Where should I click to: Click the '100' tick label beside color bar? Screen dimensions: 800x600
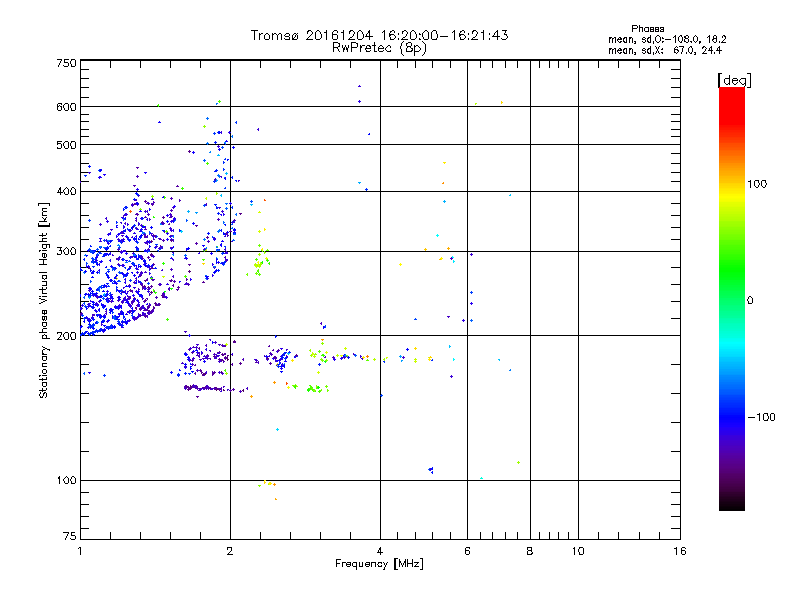point(757,184)
